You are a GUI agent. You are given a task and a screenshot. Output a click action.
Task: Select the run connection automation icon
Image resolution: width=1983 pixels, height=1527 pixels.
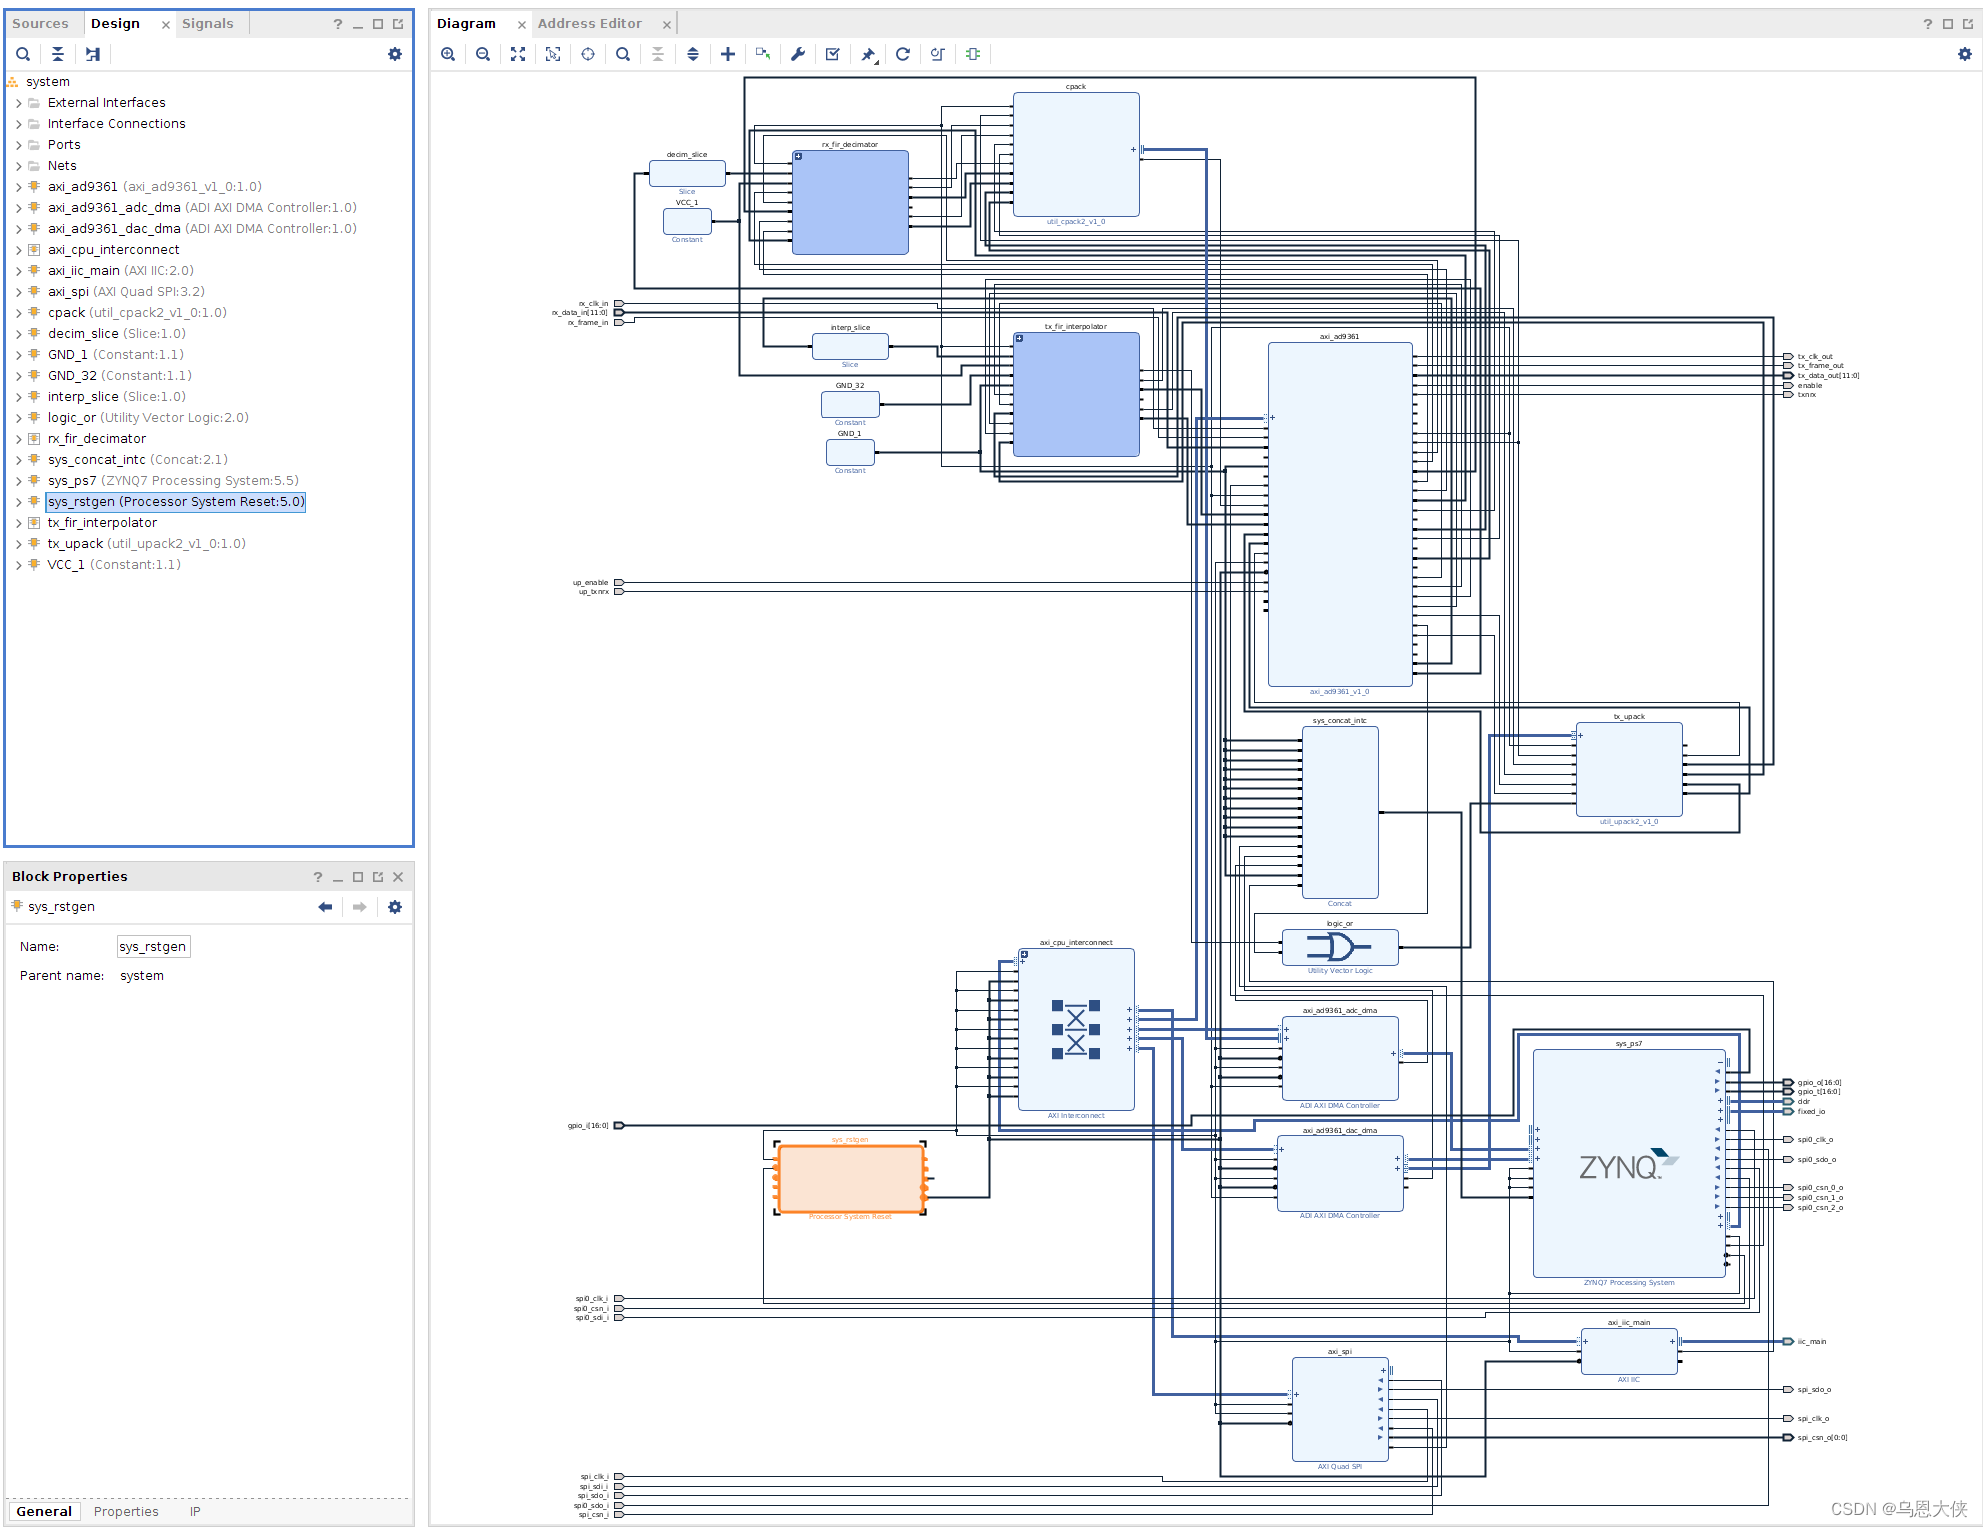799,58
